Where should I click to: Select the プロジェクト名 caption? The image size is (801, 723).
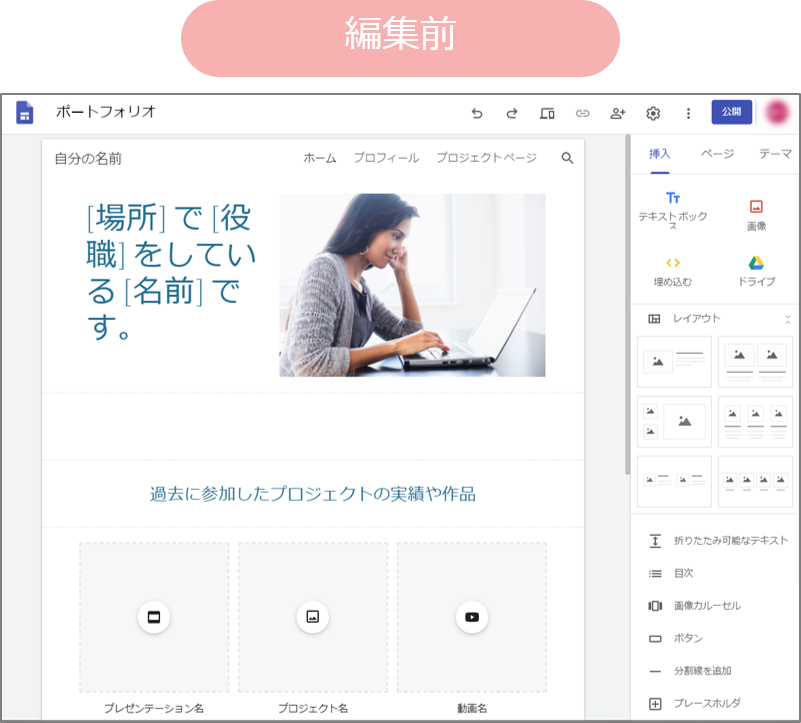[313, 708]
